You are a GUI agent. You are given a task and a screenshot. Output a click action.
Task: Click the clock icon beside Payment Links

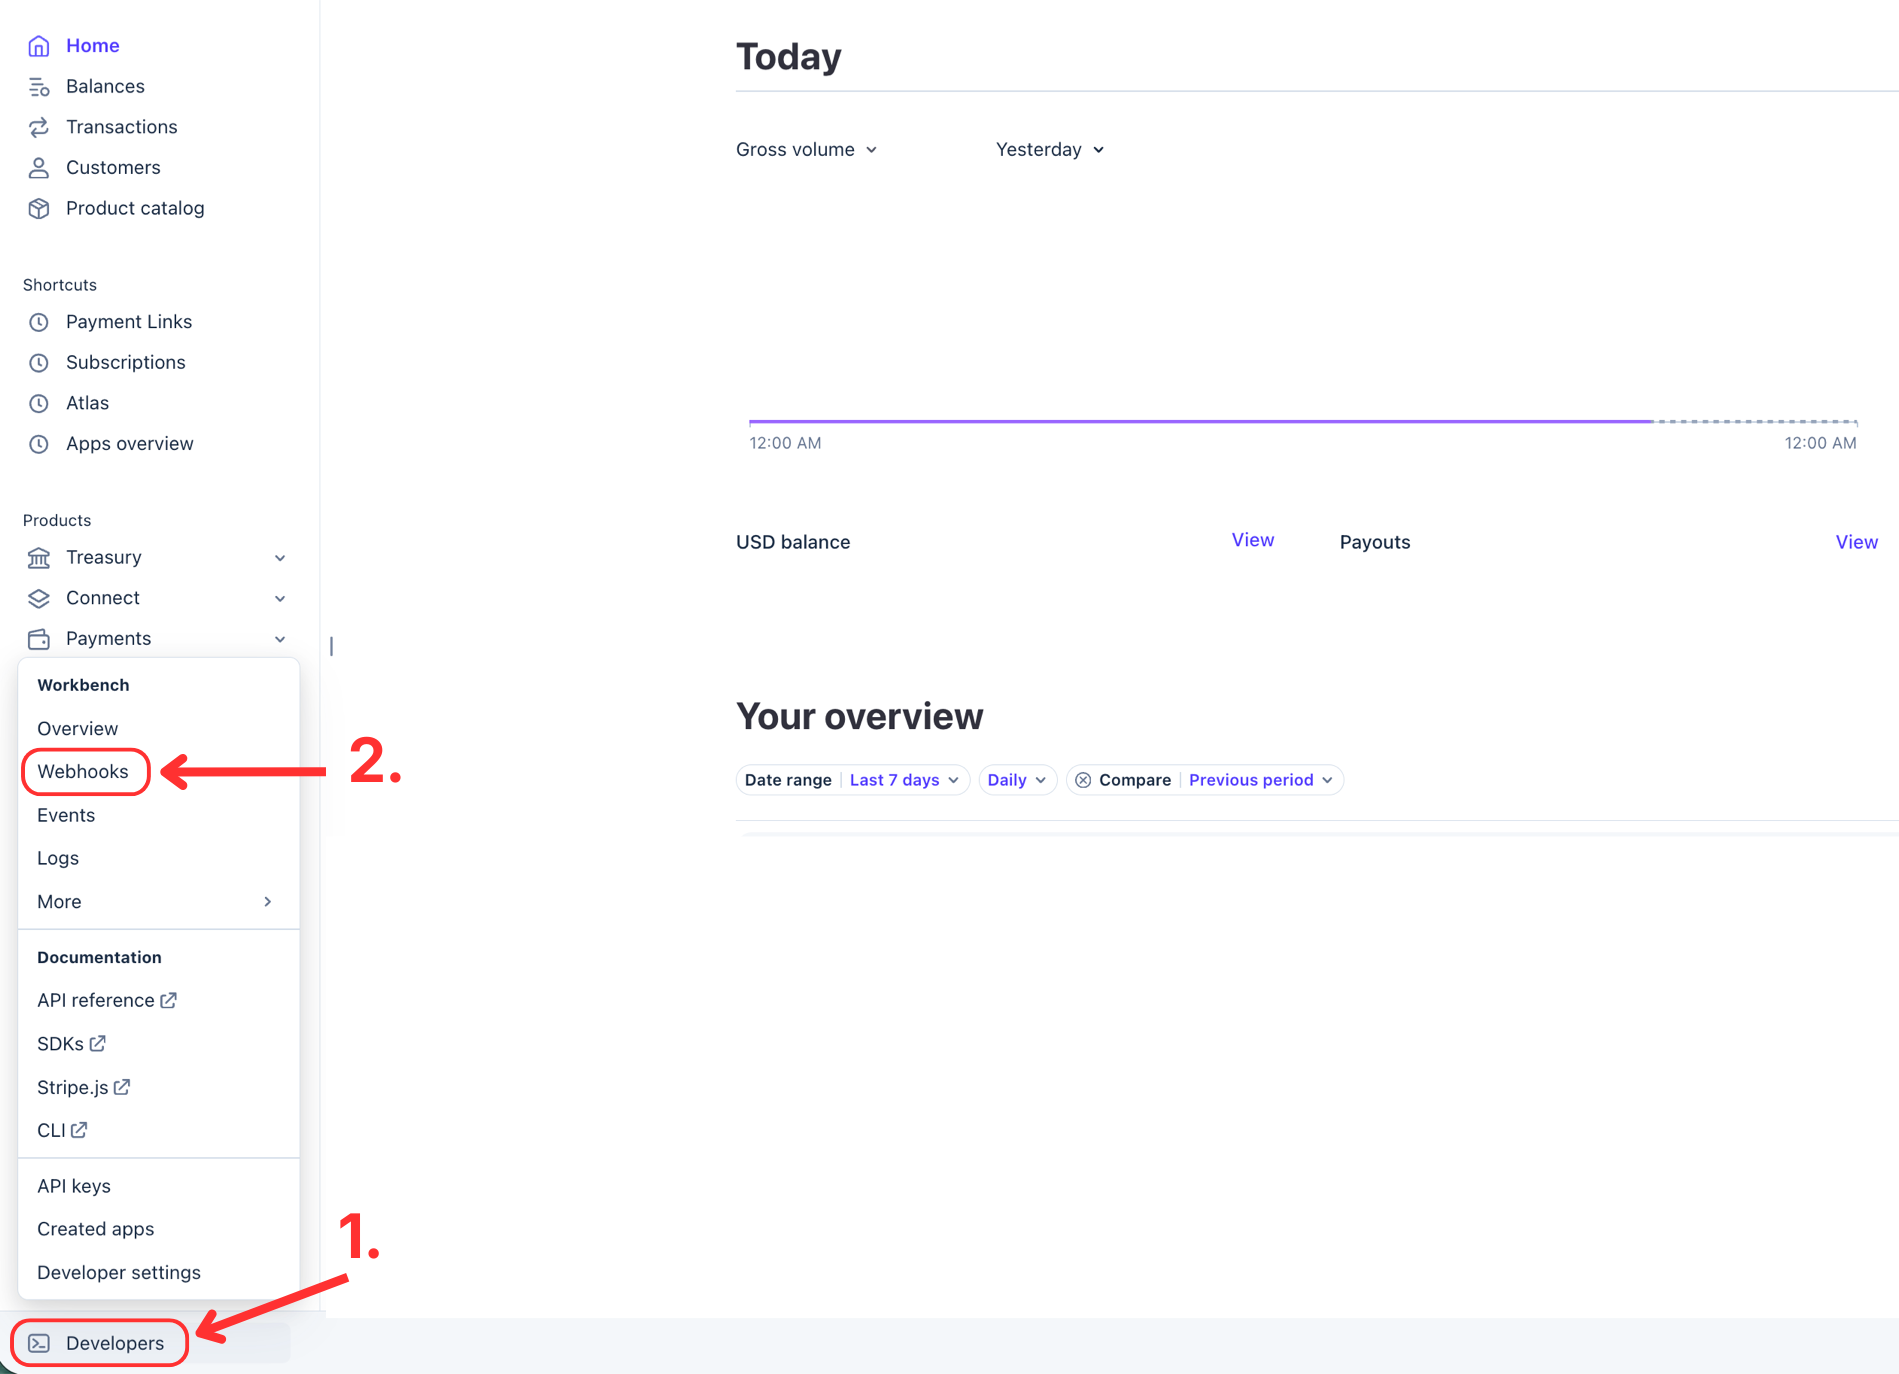point(39,322)
